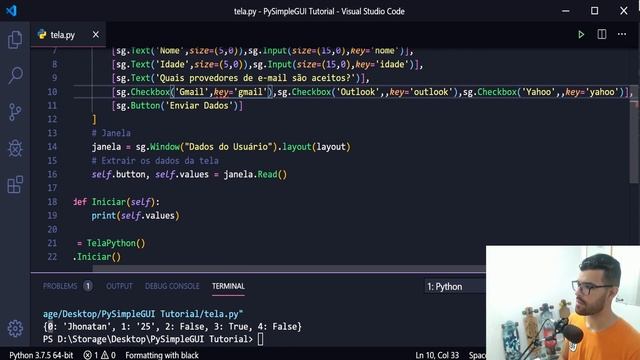Screen dimensions: 640x360
Task: Open the editor More Actions ellipsis menu
Action: 622,34
